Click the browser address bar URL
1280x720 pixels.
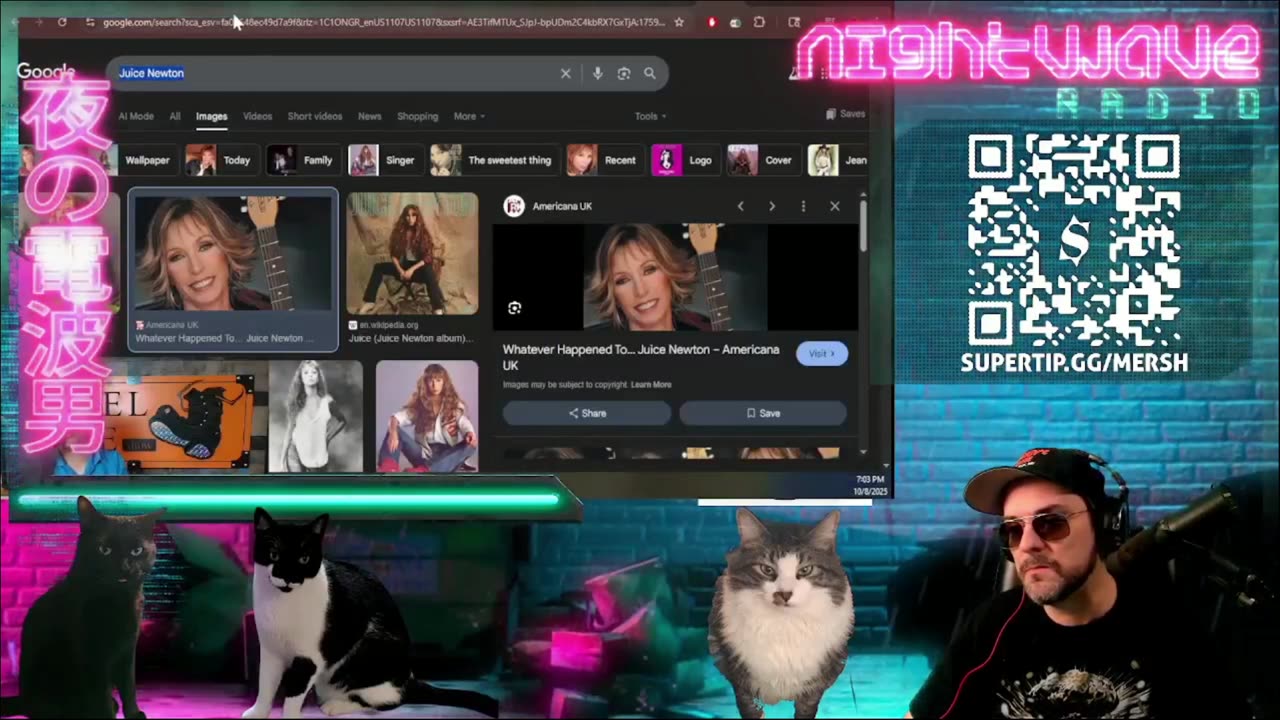point(383,22)
